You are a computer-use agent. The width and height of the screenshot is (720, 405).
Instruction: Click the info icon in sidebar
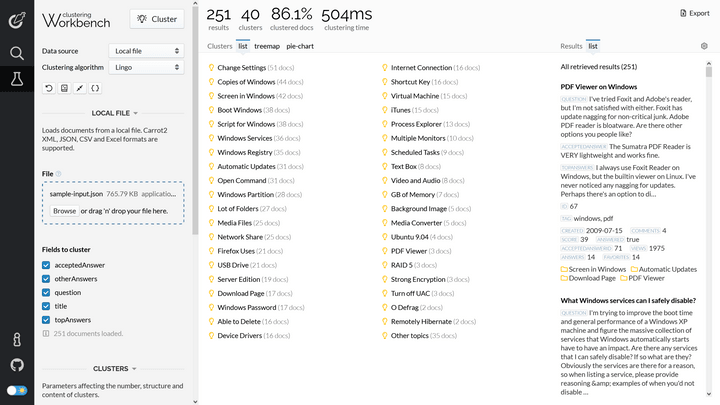(17, 340)
